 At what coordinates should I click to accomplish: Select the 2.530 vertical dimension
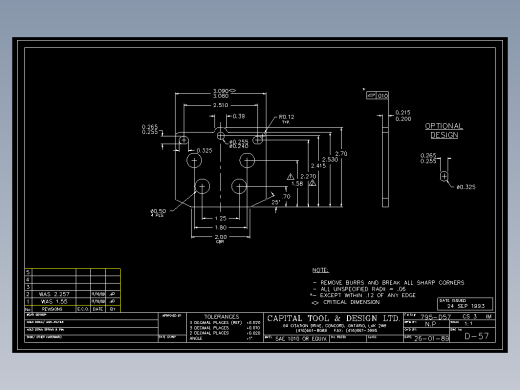tap(330, 160)
